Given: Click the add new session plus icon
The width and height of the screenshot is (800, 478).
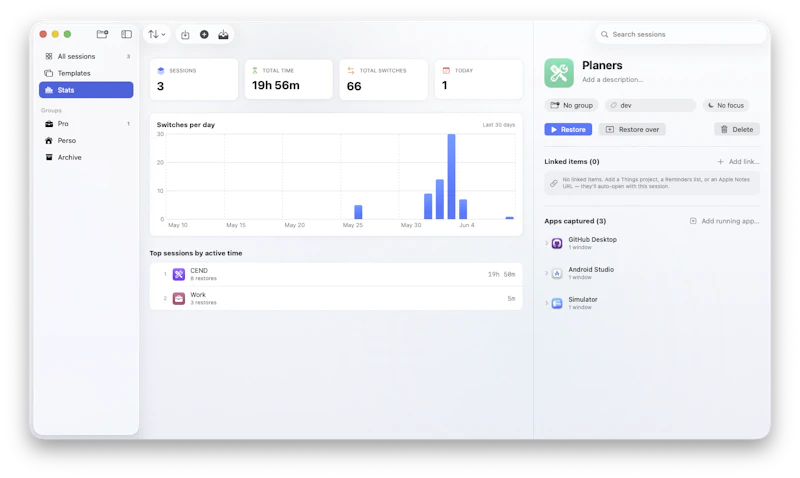Looking at the screenshot, I should (204, 34).
